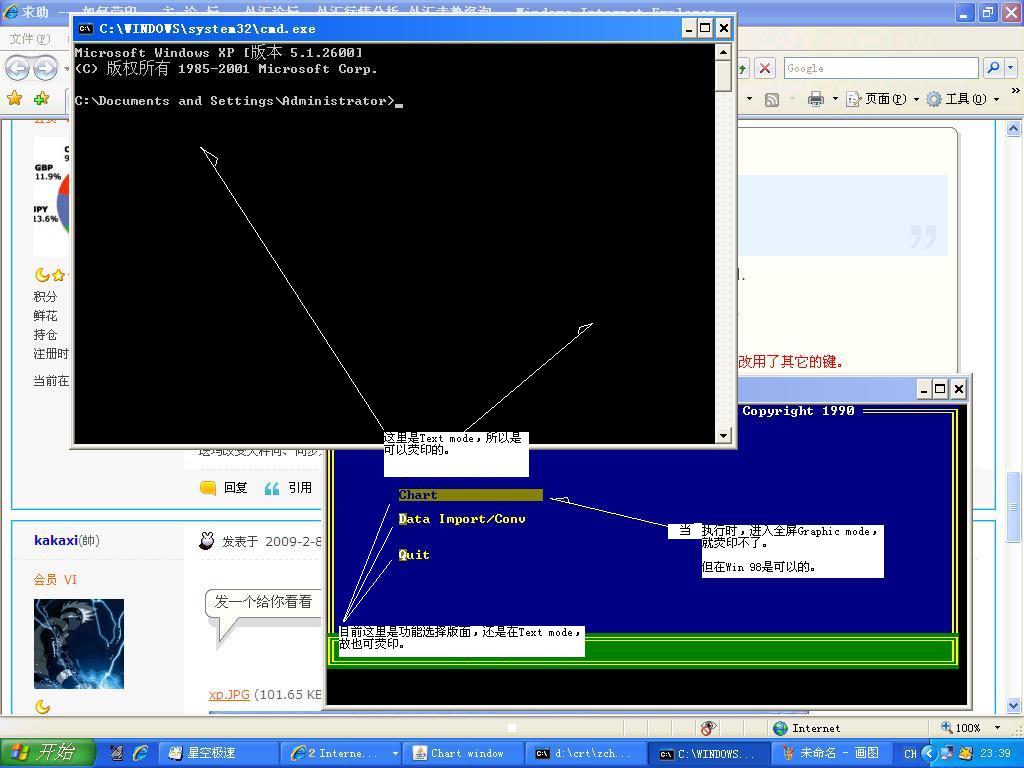Click the 回复 reply speech bubble icon
The width and height of the screenshot is (1024, 768).
[x=208, y=488]
